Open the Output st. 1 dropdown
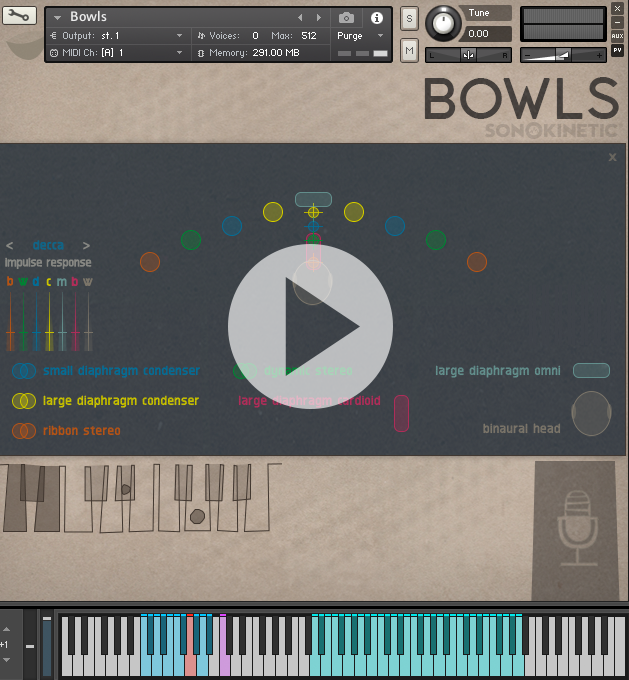 coord(180,36)
